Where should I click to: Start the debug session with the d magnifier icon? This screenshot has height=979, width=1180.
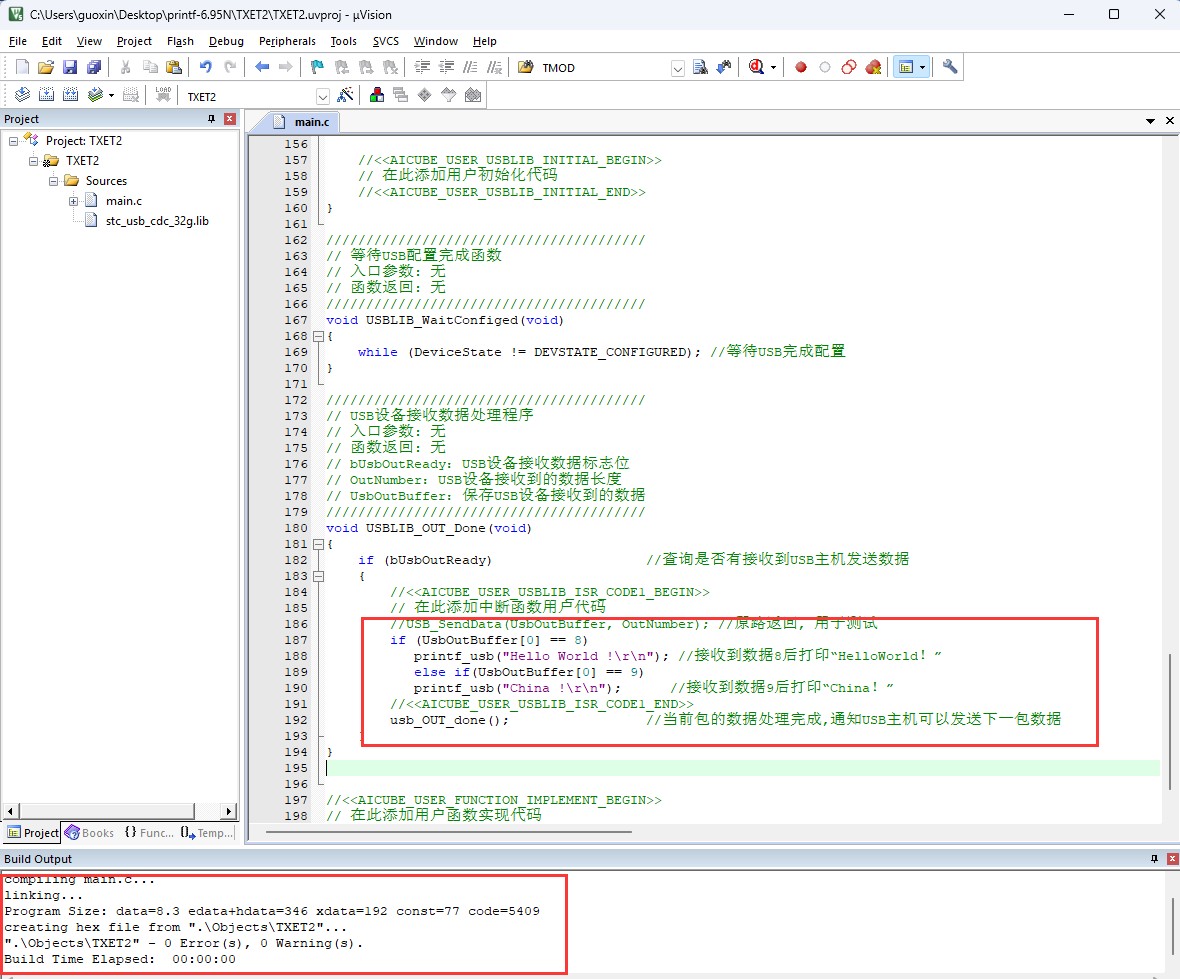coord(756,67)
